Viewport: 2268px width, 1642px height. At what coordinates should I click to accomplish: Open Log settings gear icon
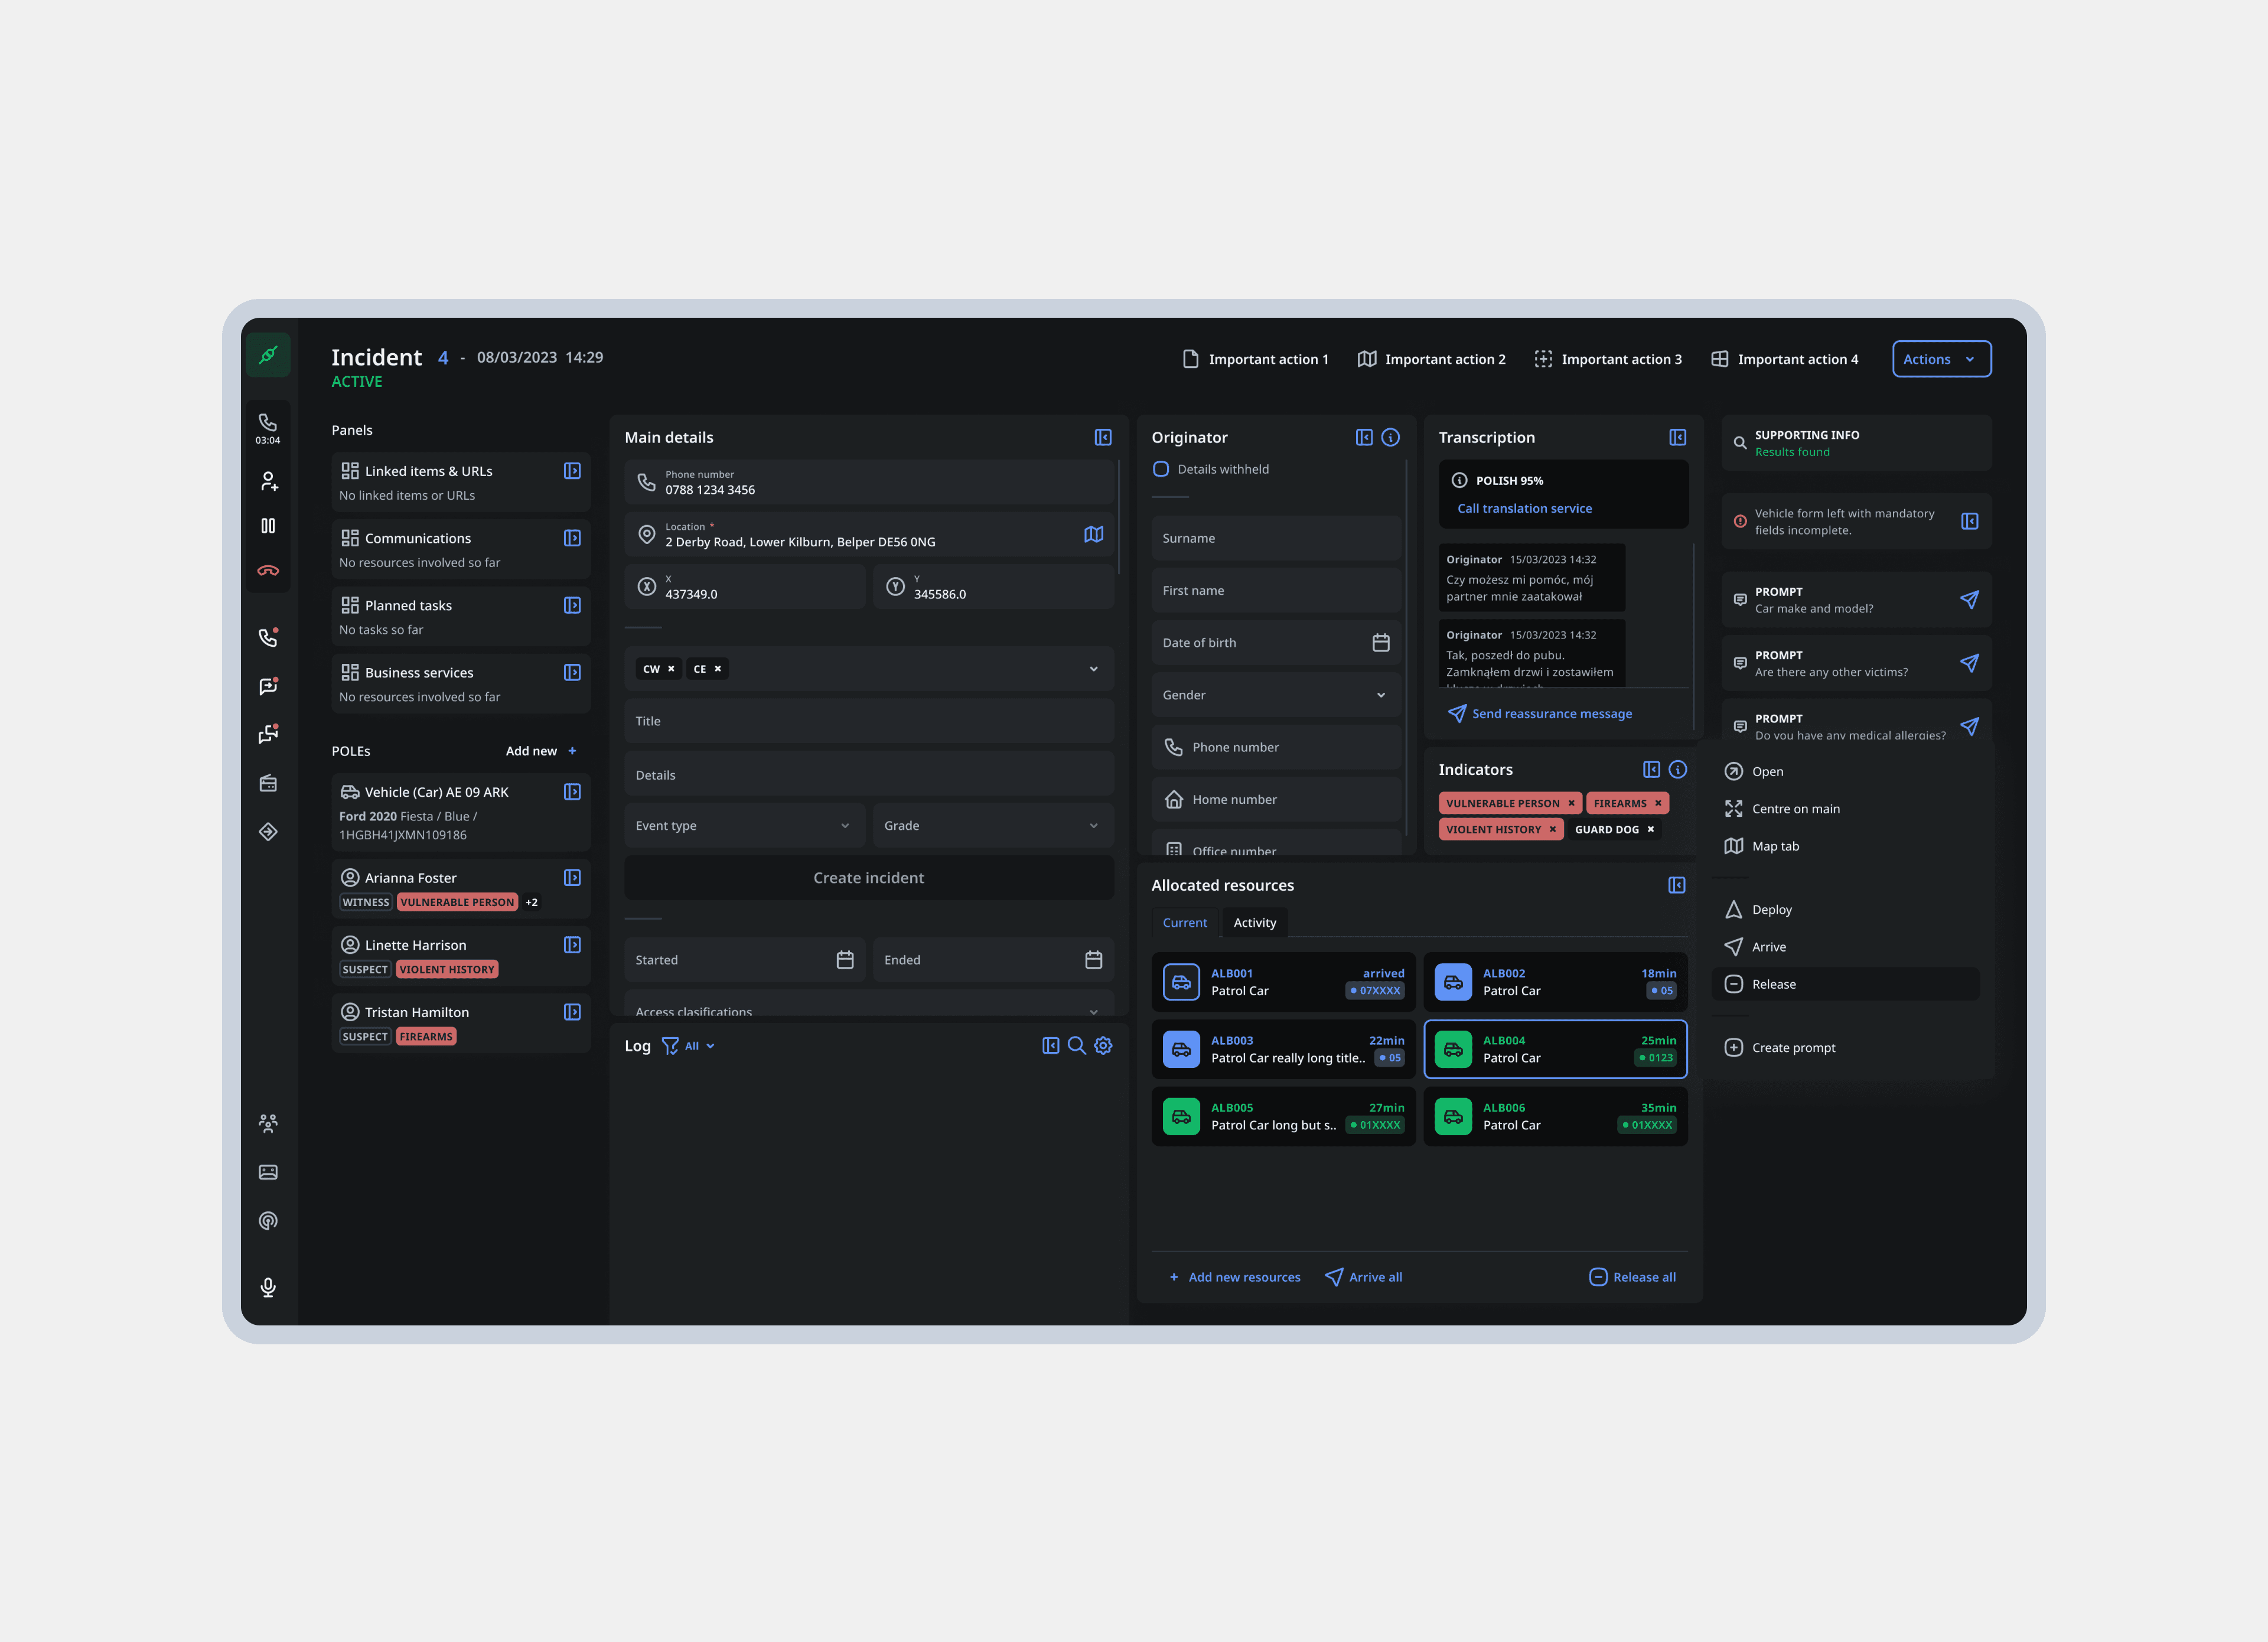(1103, 1046)
